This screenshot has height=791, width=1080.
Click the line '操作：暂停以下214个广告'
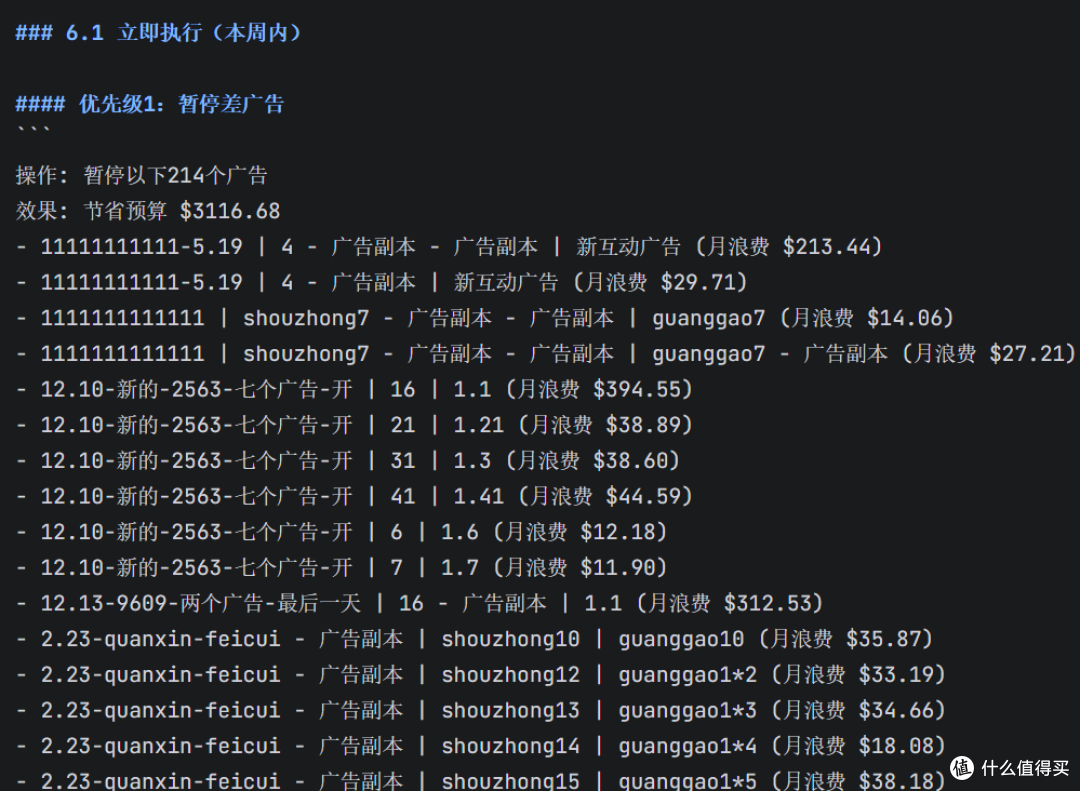pyautogui.click(x=141, y=175)
